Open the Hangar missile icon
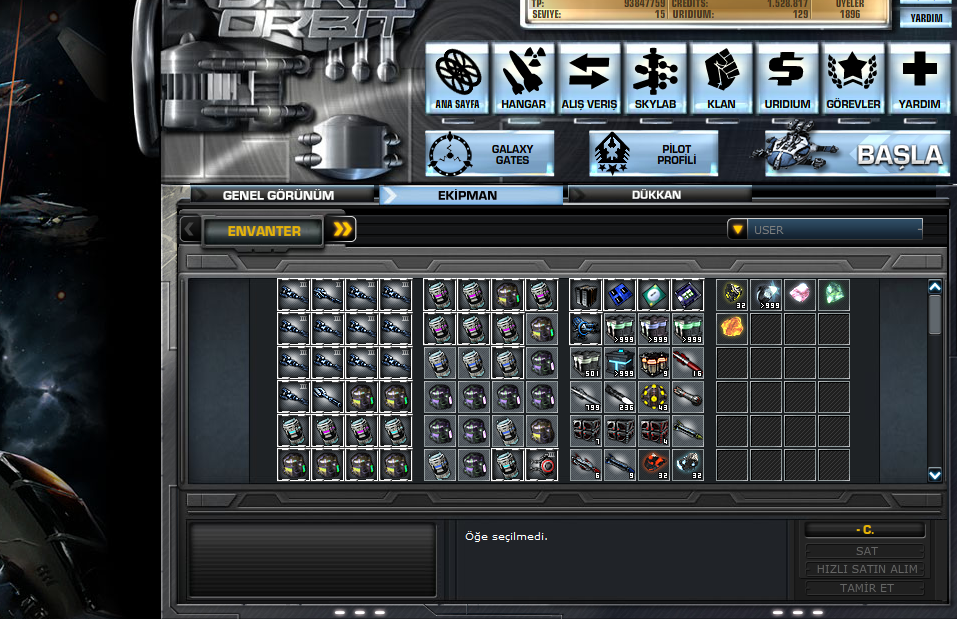Screen dimensions: 957x619 pos(523,78)
